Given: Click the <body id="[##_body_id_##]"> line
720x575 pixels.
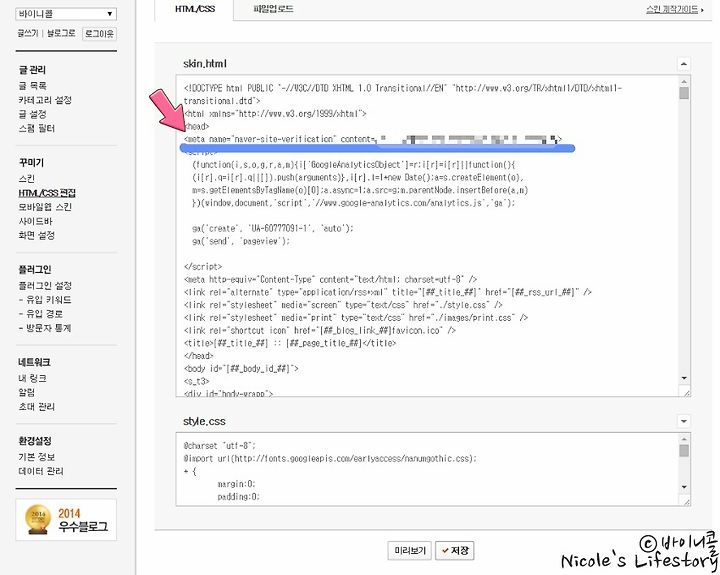Looking at the screenshot, I should coord(241,368).
